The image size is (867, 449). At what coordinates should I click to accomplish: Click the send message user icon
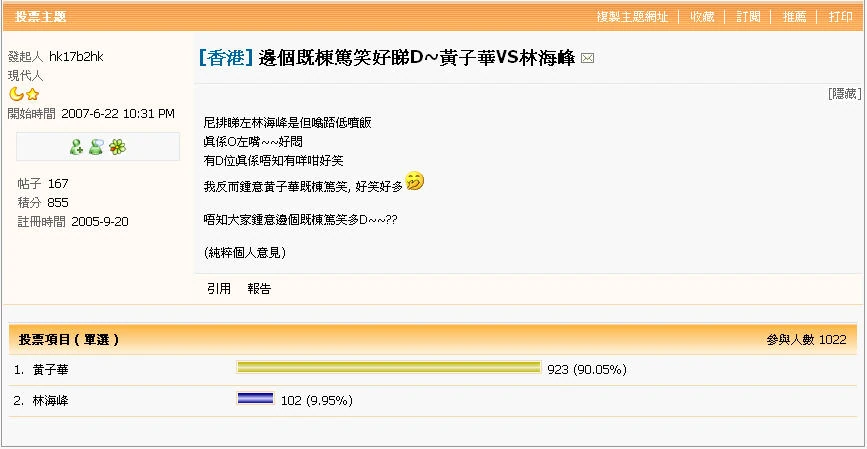96,147
